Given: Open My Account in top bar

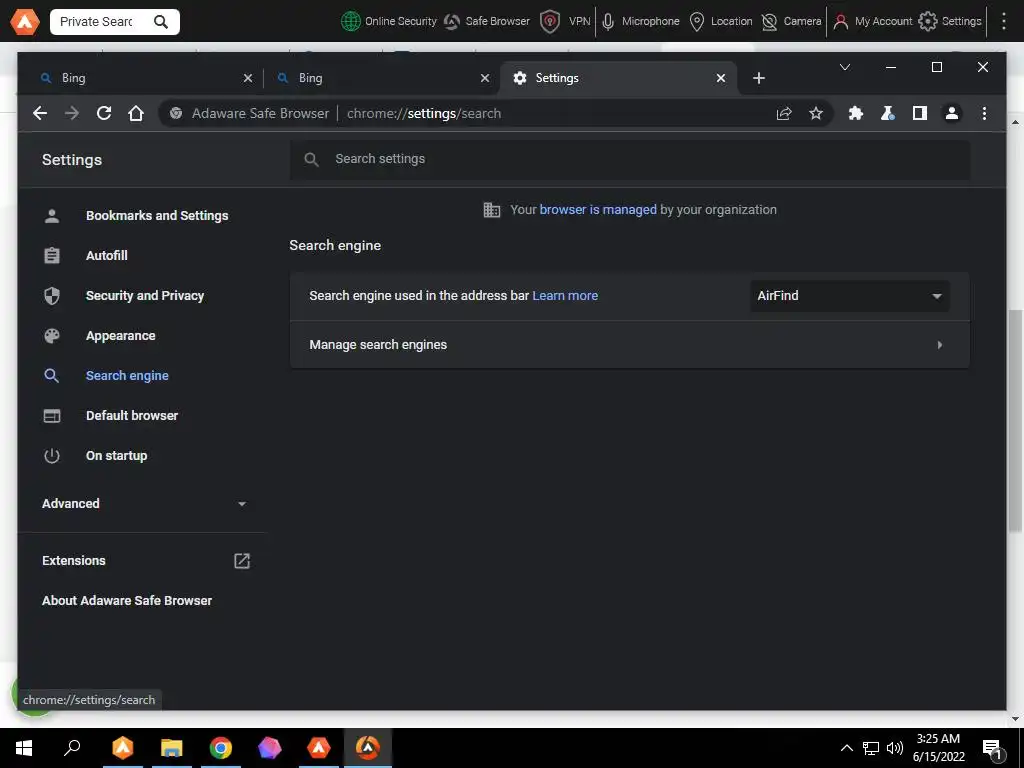Looking at the screenshot, I should pyautogui.click(x=872, y=22).
